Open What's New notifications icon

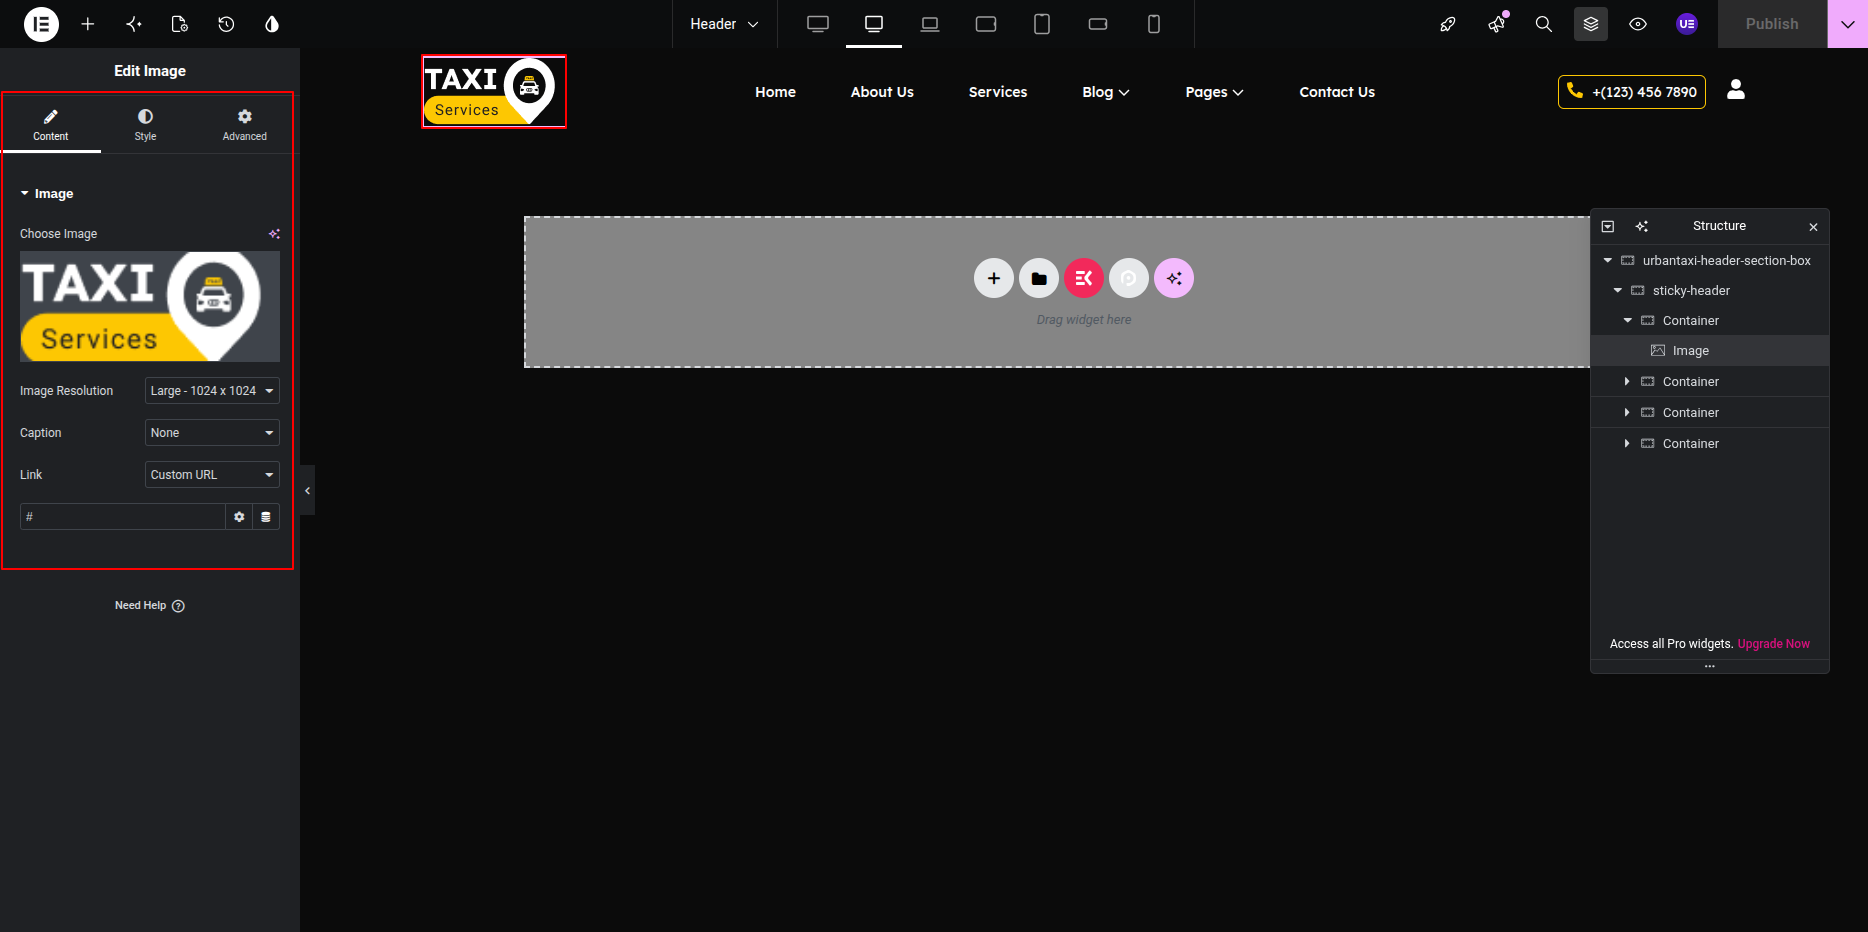(x=1497, y=24)
